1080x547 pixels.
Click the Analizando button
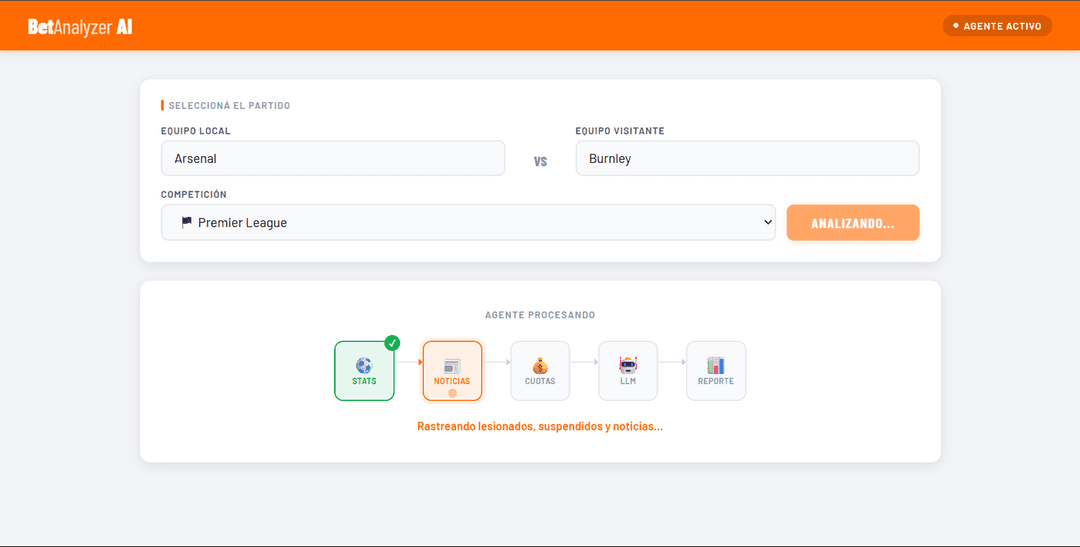[x=853, y=223]
